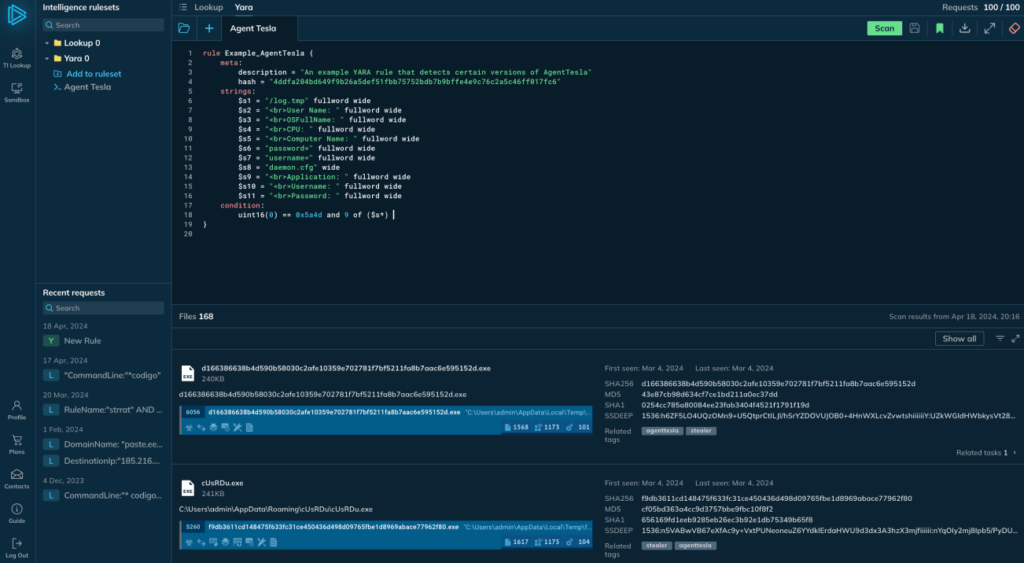This screenshot has height=563, width=1024.
Task: Switch to the Lookup tab
Action: click(208, 7)
